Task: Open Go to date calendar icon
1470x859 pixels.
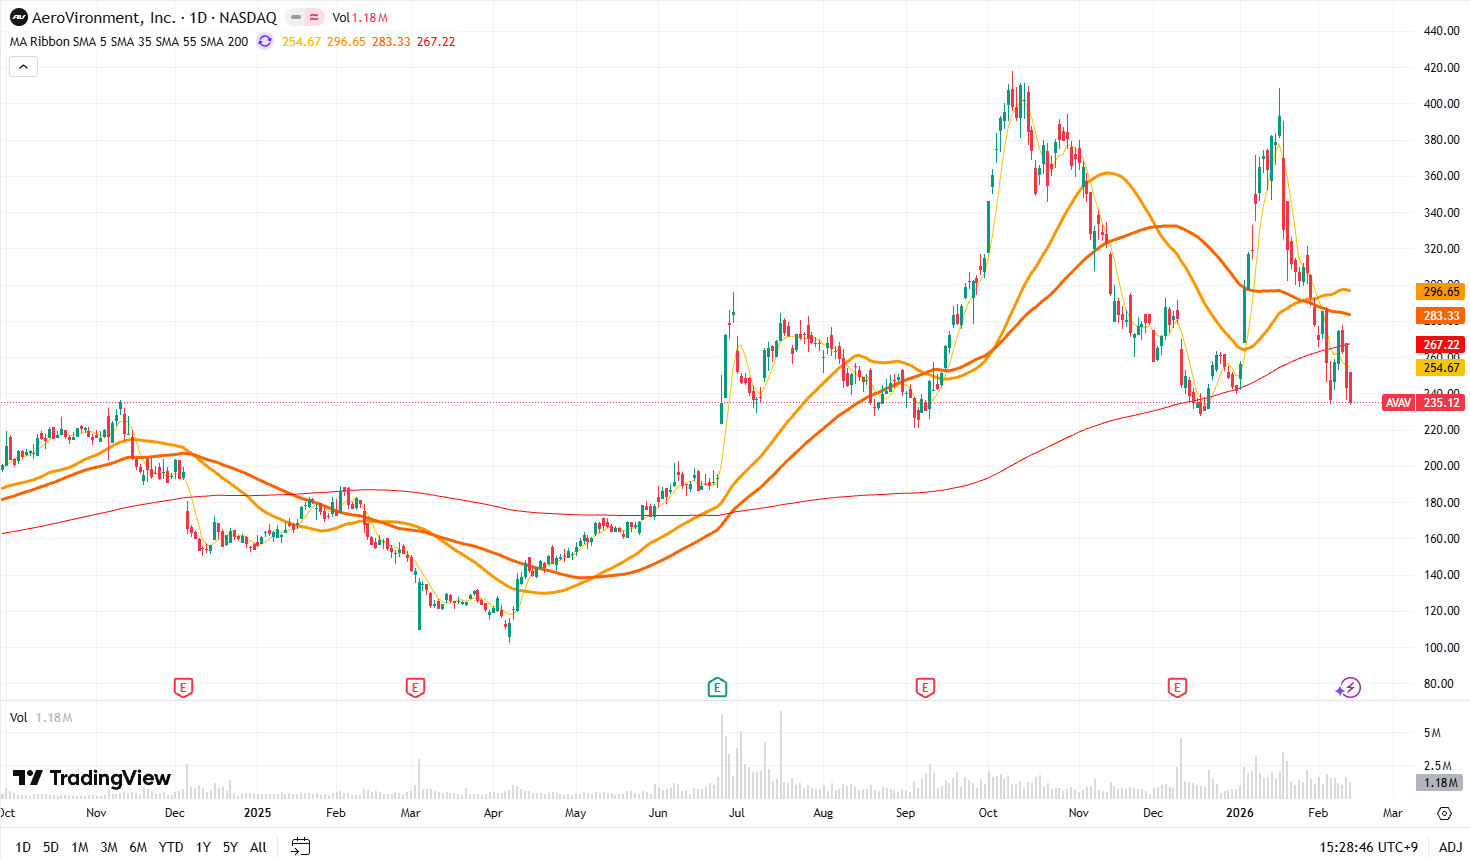Action: pyautogui.click(x=300, y=847)
